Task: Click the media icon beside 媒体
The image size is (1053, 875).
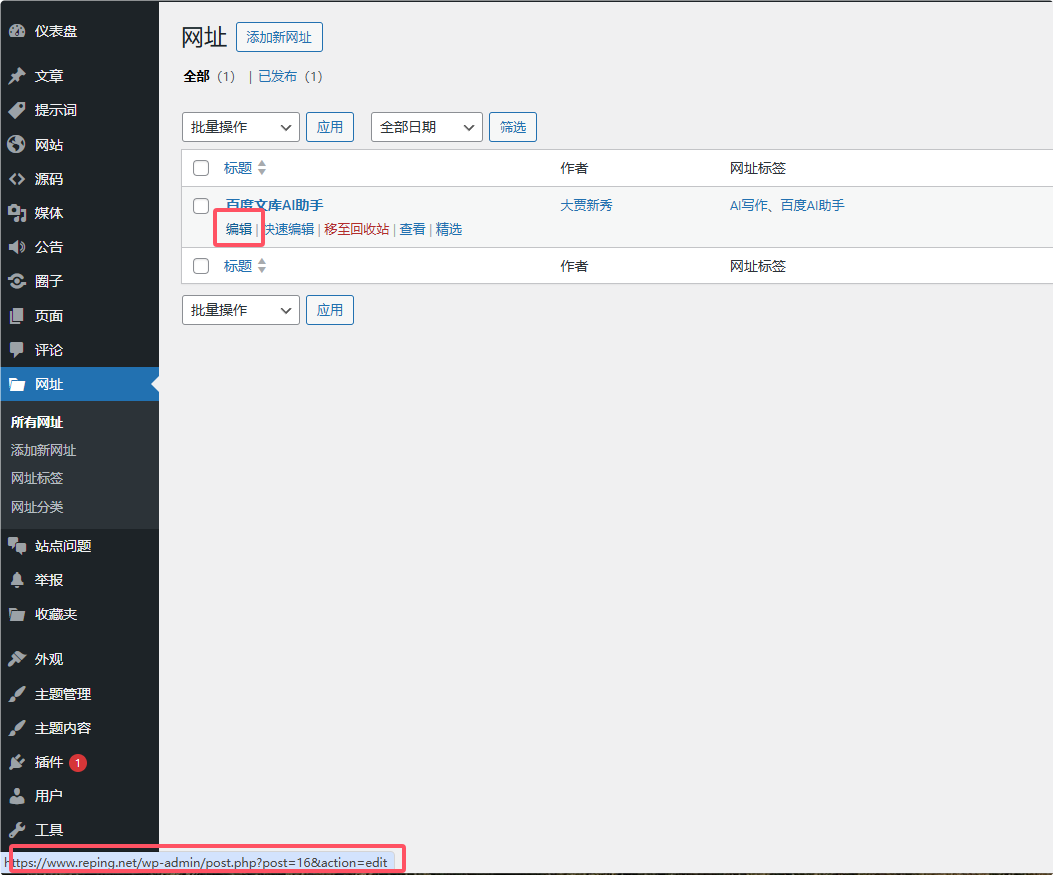Action: coord(17,213)
